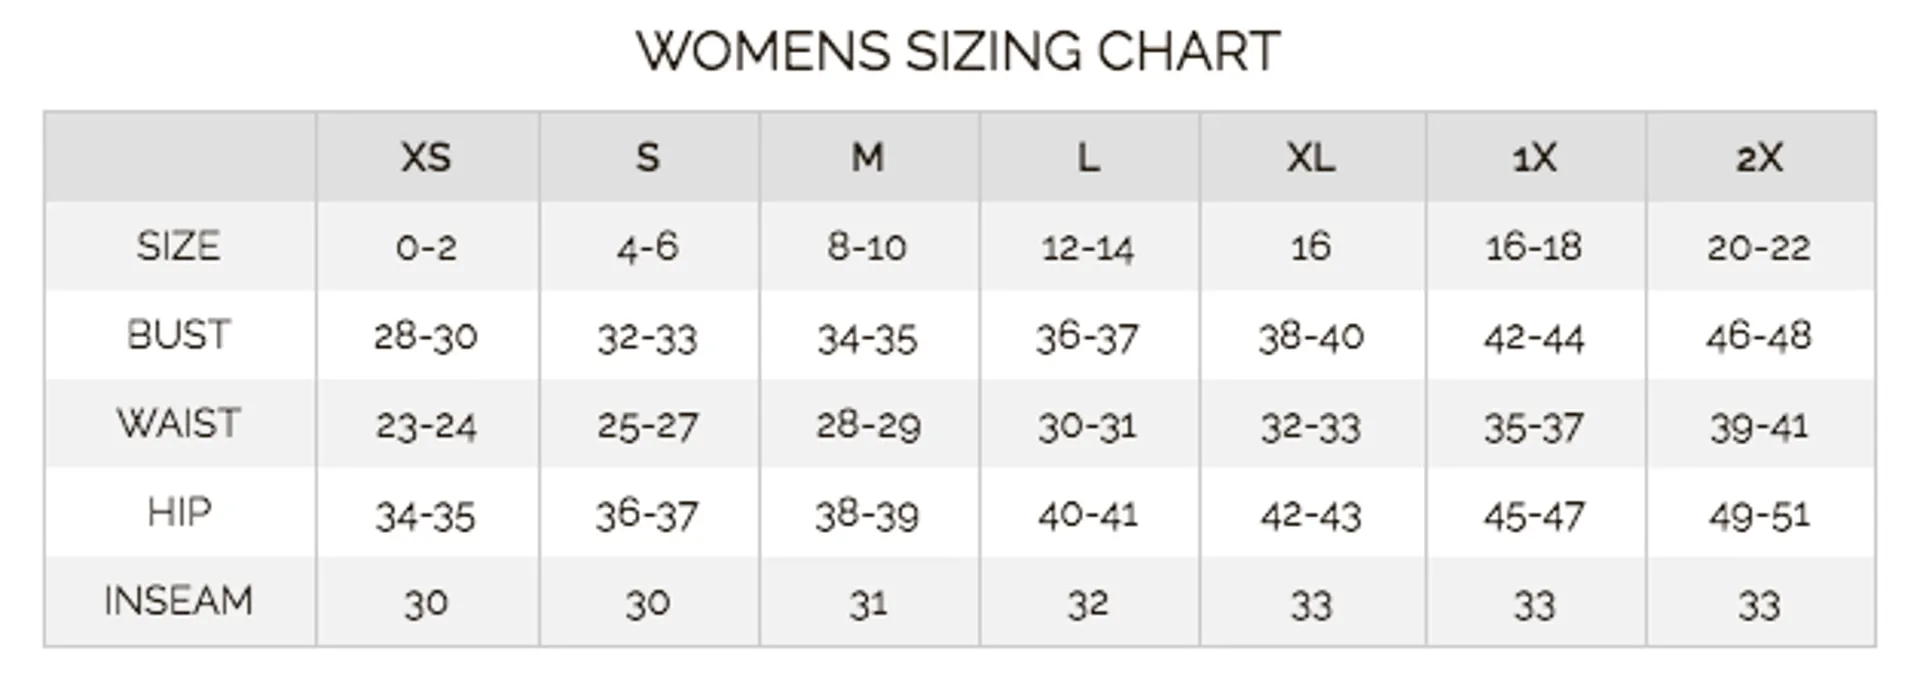Select size cell 16-18
1920x694 pixels.
tap(1534, 248)
